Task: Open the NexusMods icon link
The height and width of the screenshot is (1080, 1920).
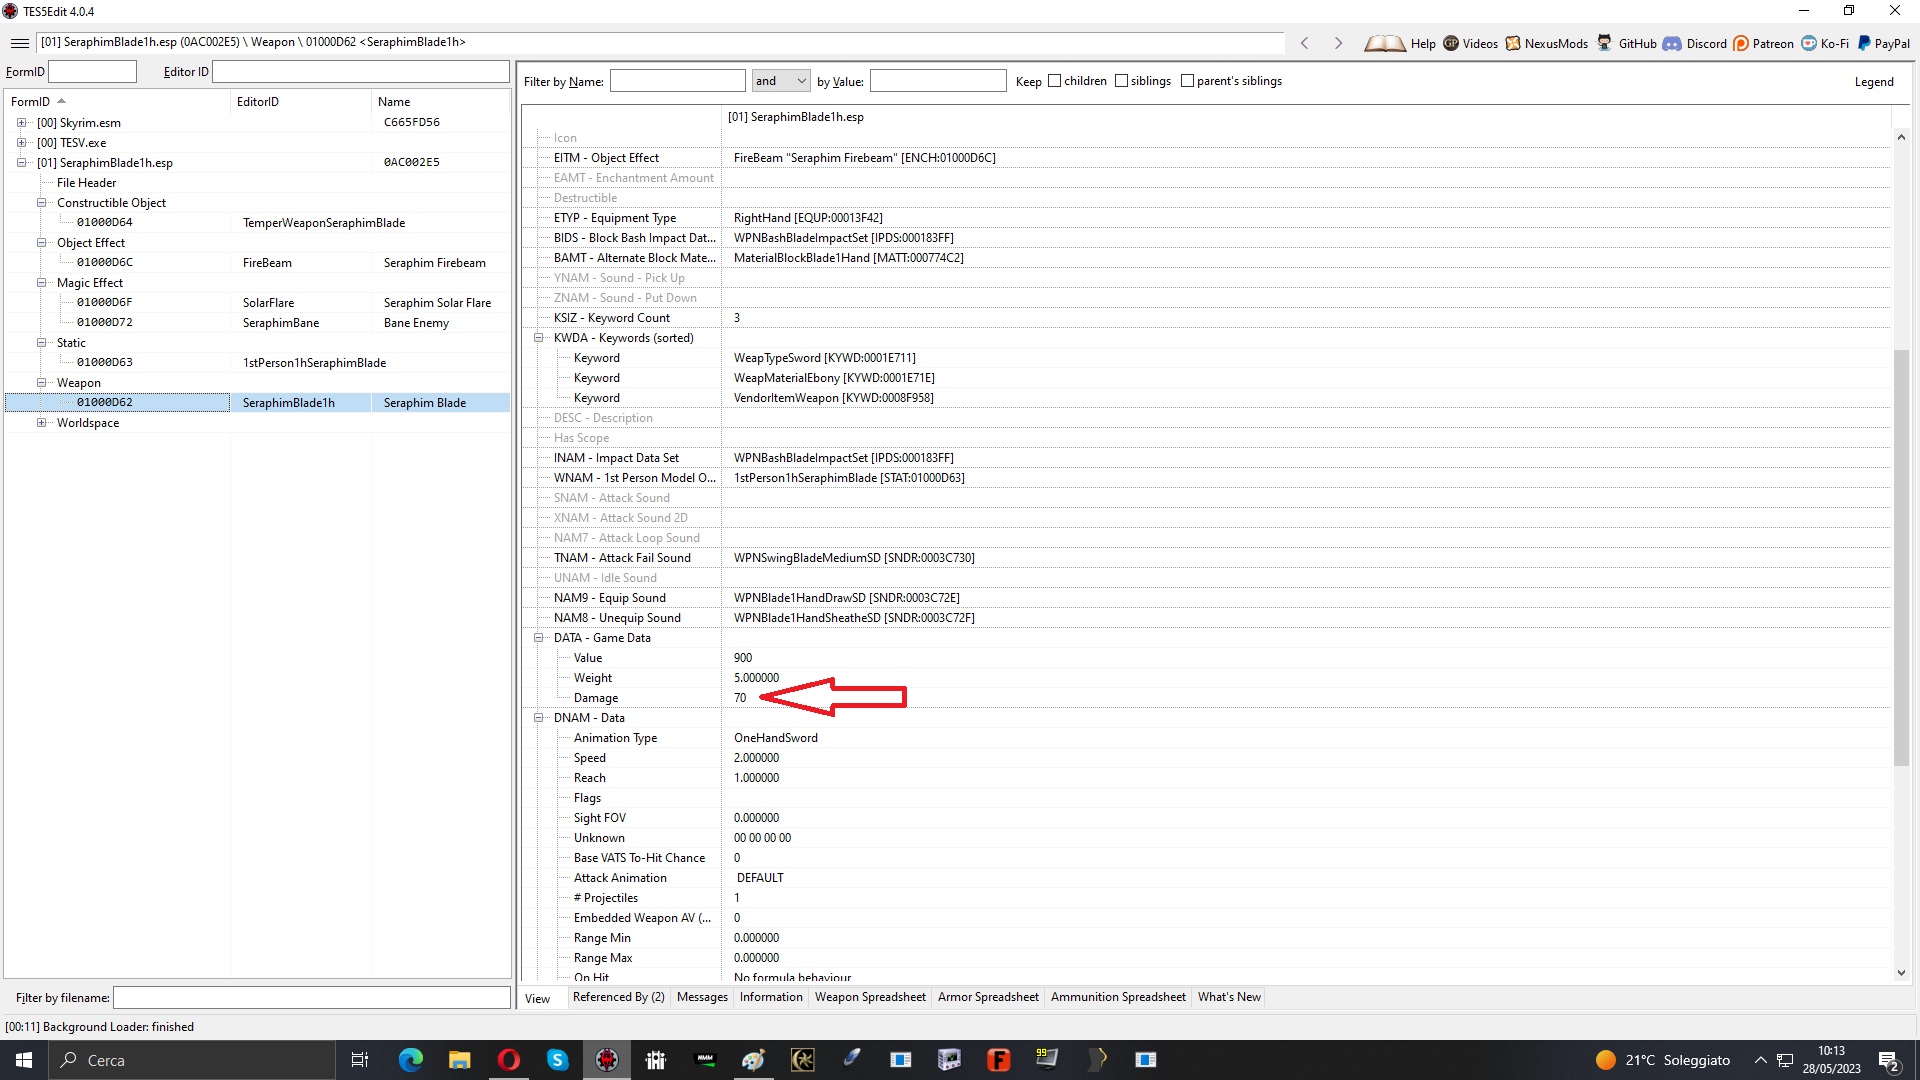Action: pos(1513,43)
